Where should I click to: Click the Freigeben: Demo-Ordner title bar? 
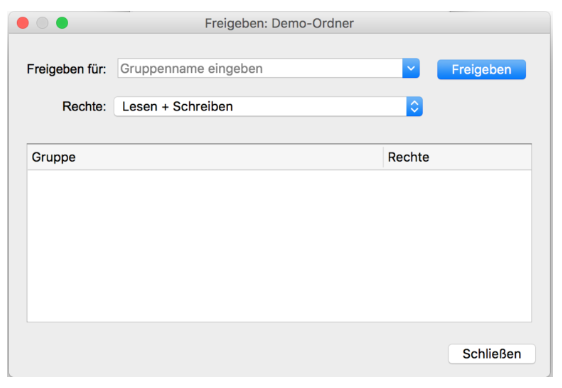[279, 23]
